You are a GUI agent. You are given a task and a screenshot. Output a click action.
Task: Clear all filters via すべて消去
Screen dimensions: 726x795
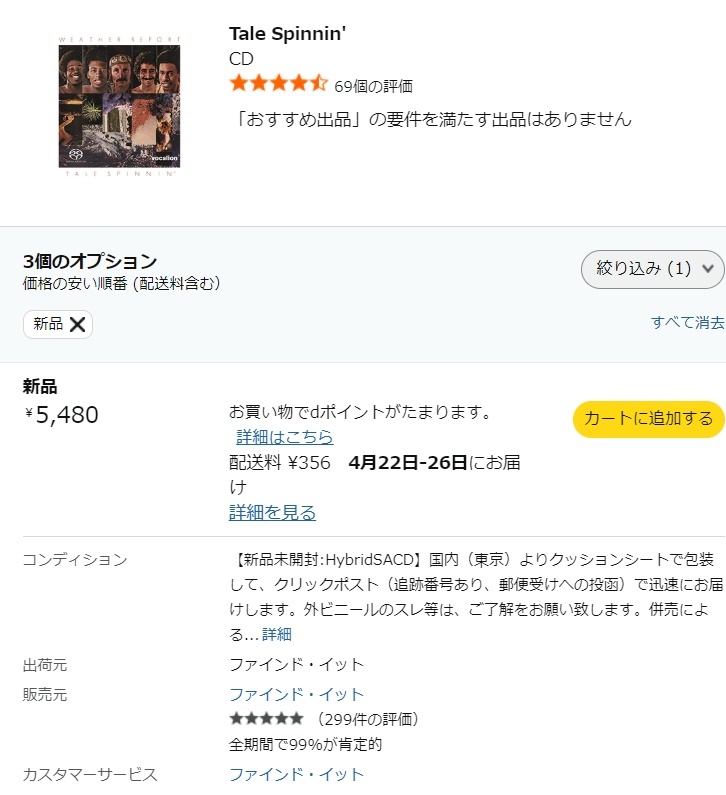pos(687,322)
